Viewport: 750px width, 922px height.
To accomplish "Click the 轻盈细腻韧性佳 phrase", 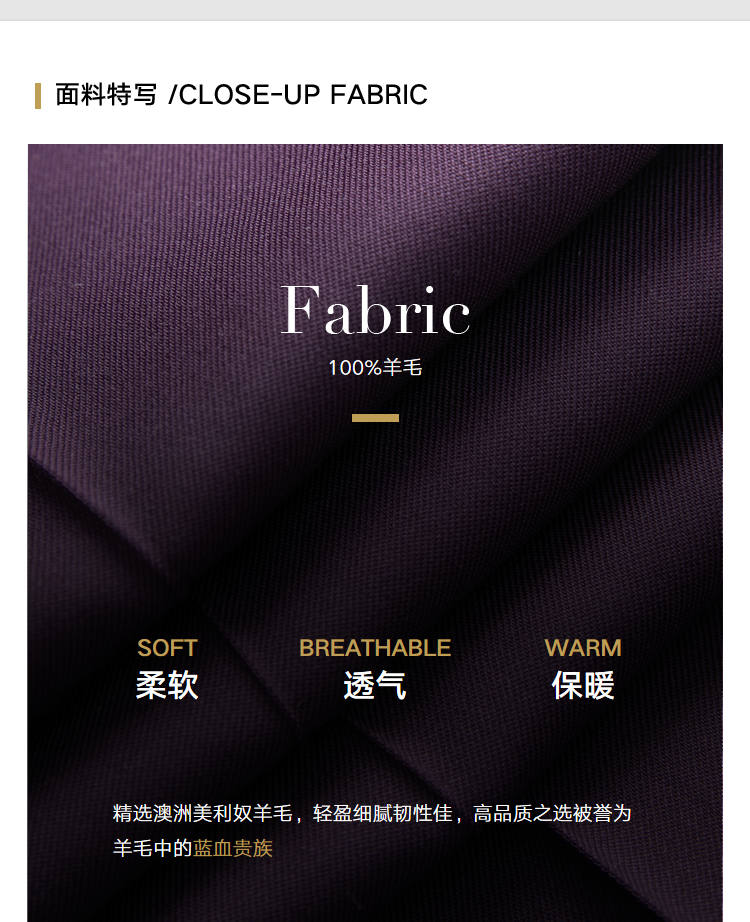I will (x=382, y=813).
